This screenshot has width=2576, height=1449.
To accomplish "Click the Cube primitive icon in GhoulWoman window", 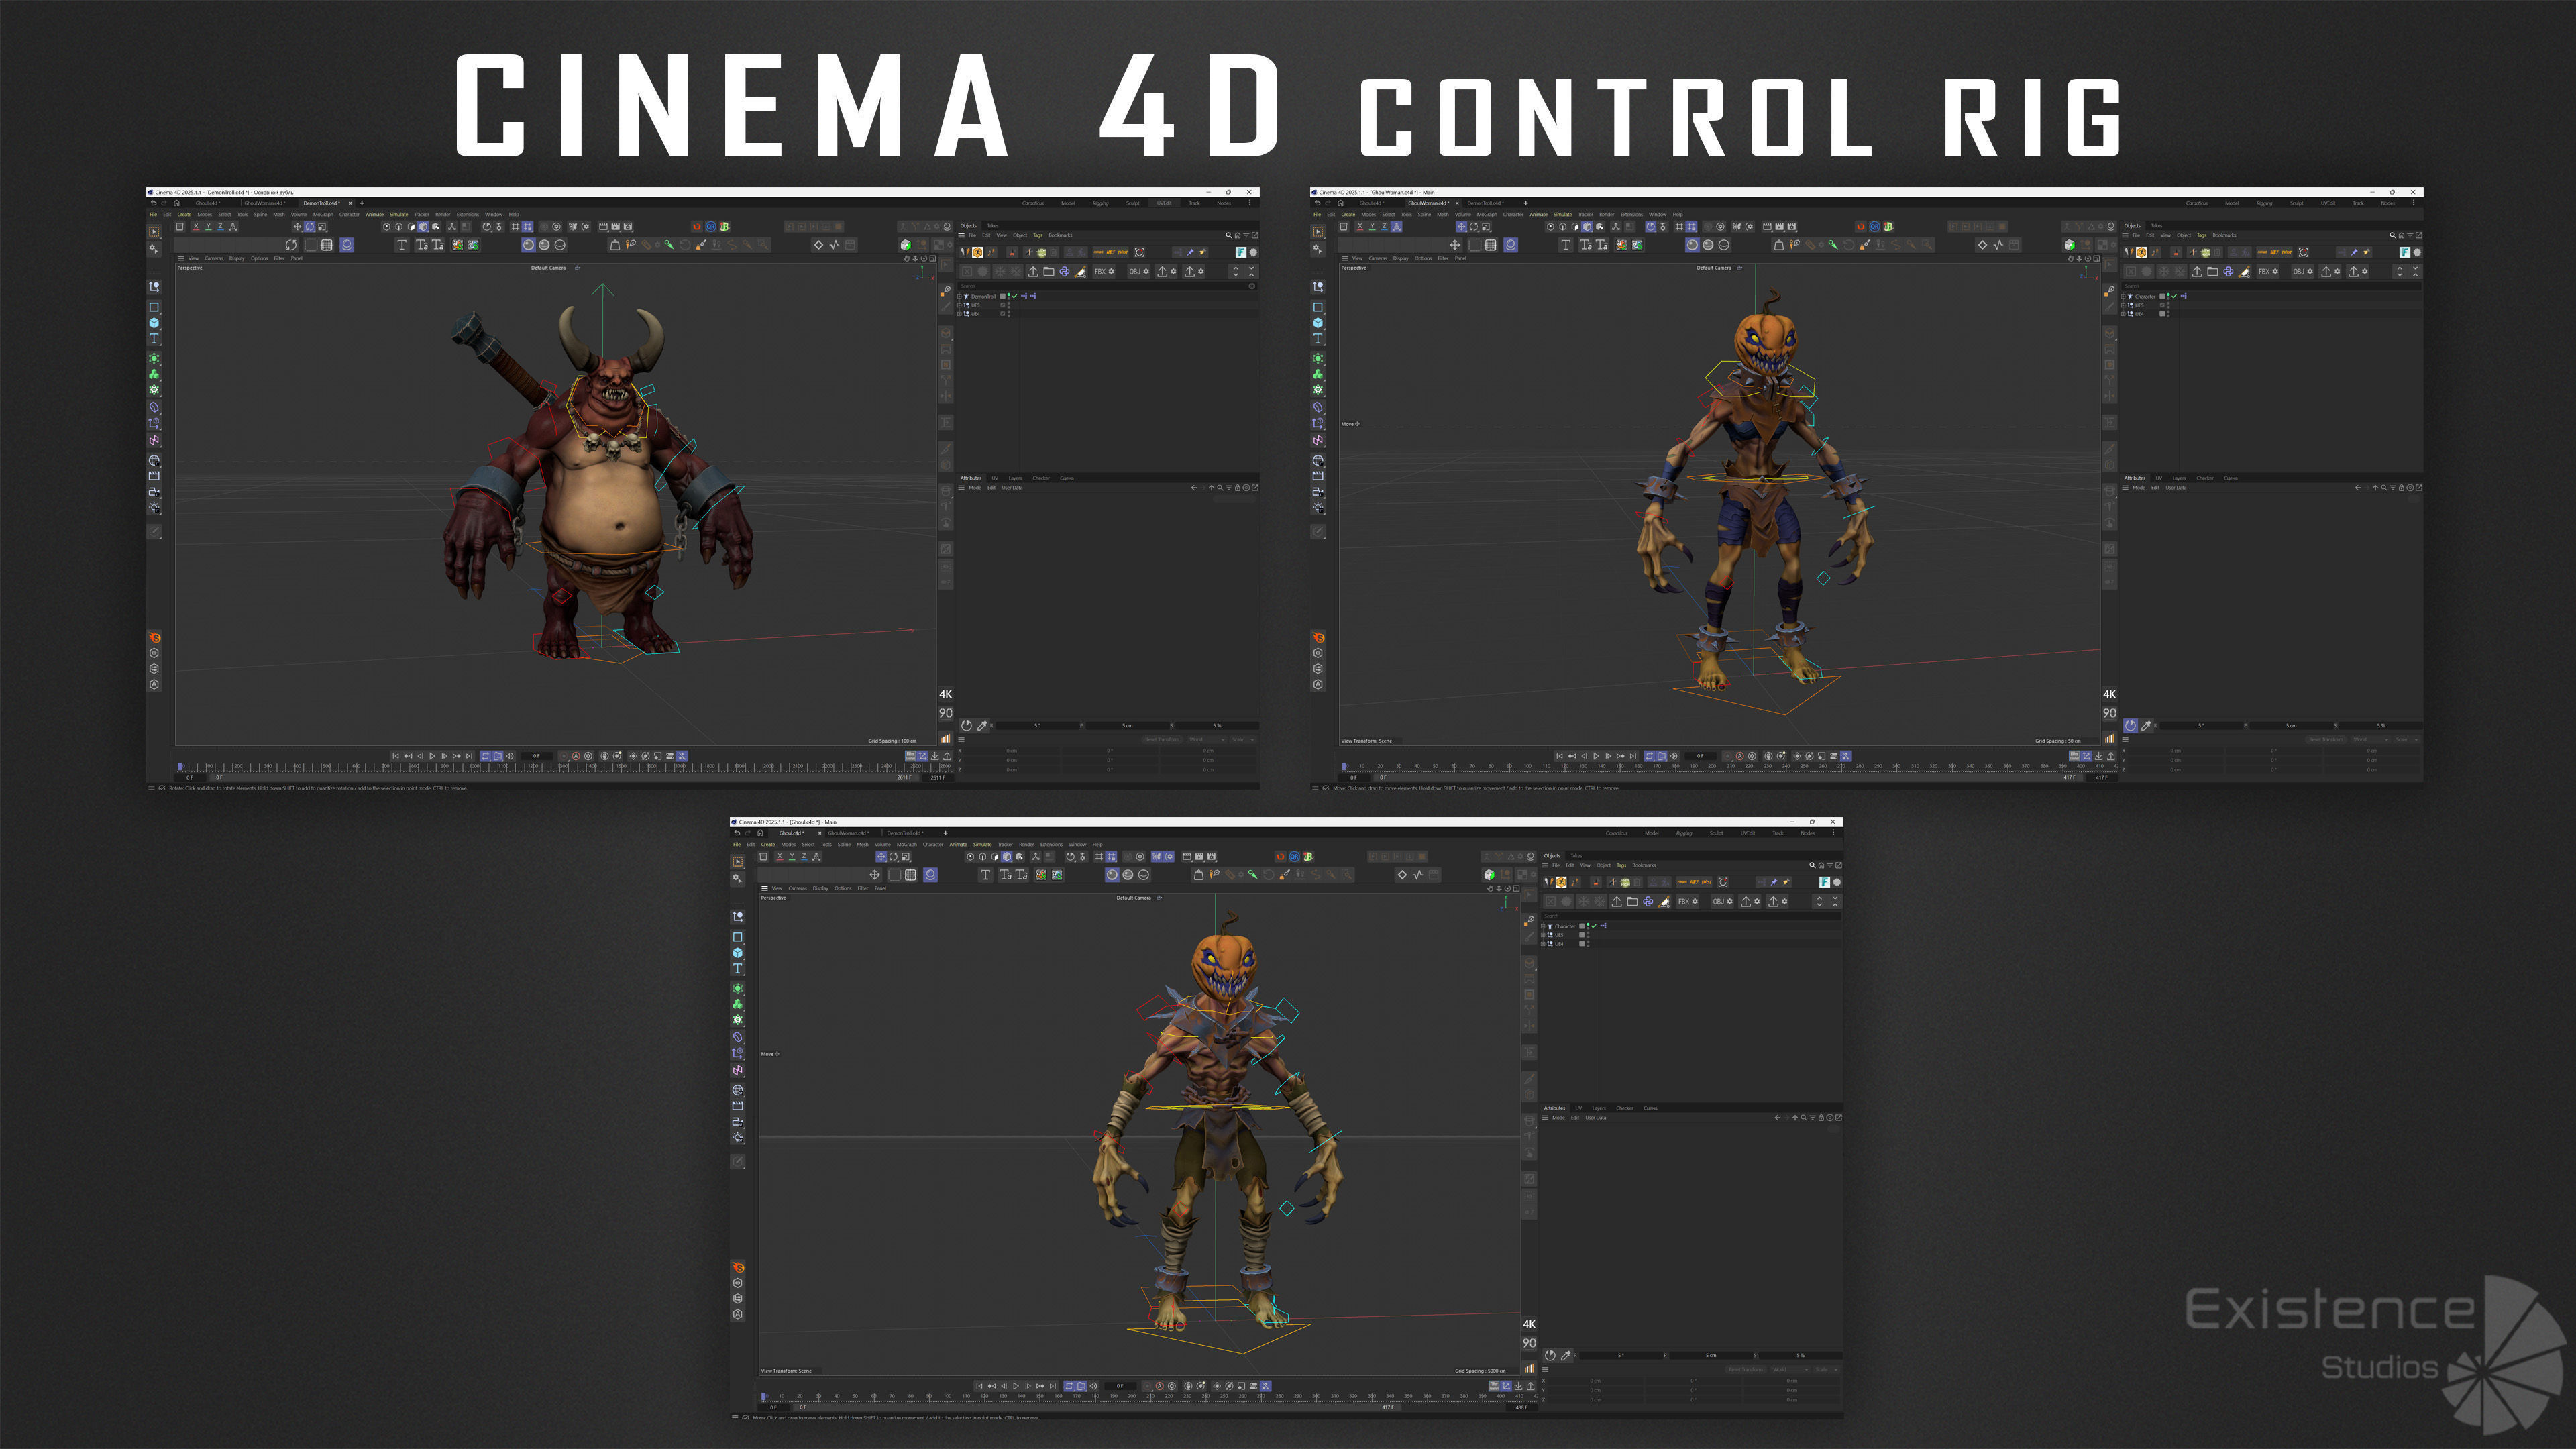I will [x=1318, y=323].
